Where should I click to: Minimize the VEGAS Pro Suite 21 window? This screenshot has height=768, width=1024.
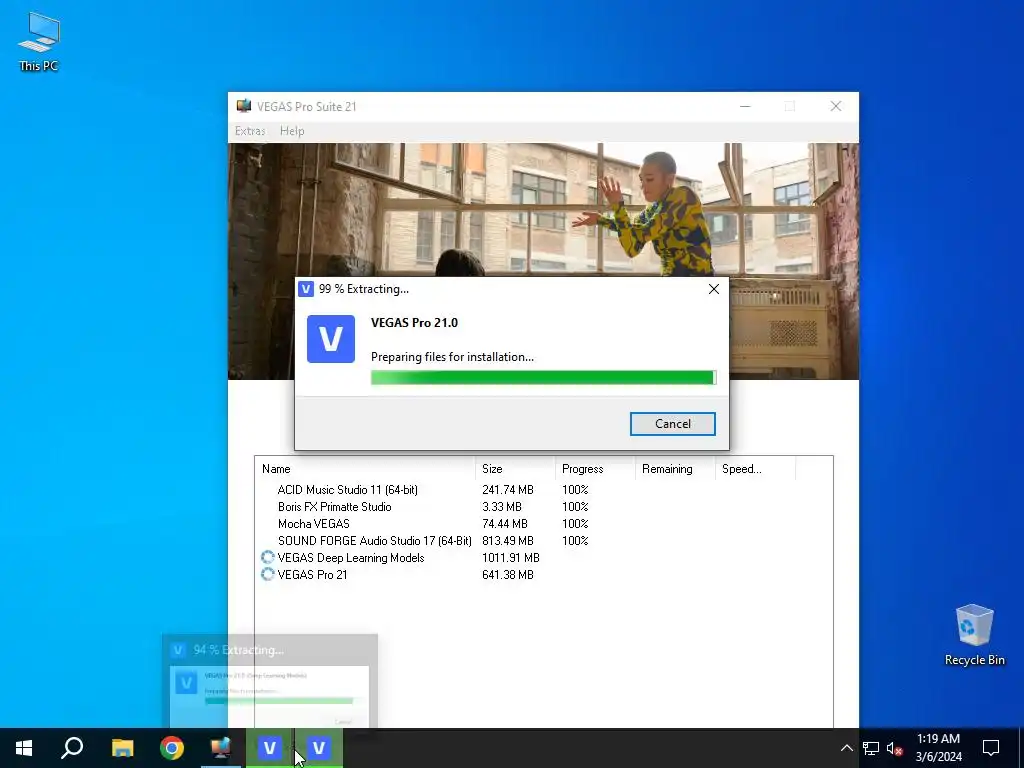tap(744, 106)
